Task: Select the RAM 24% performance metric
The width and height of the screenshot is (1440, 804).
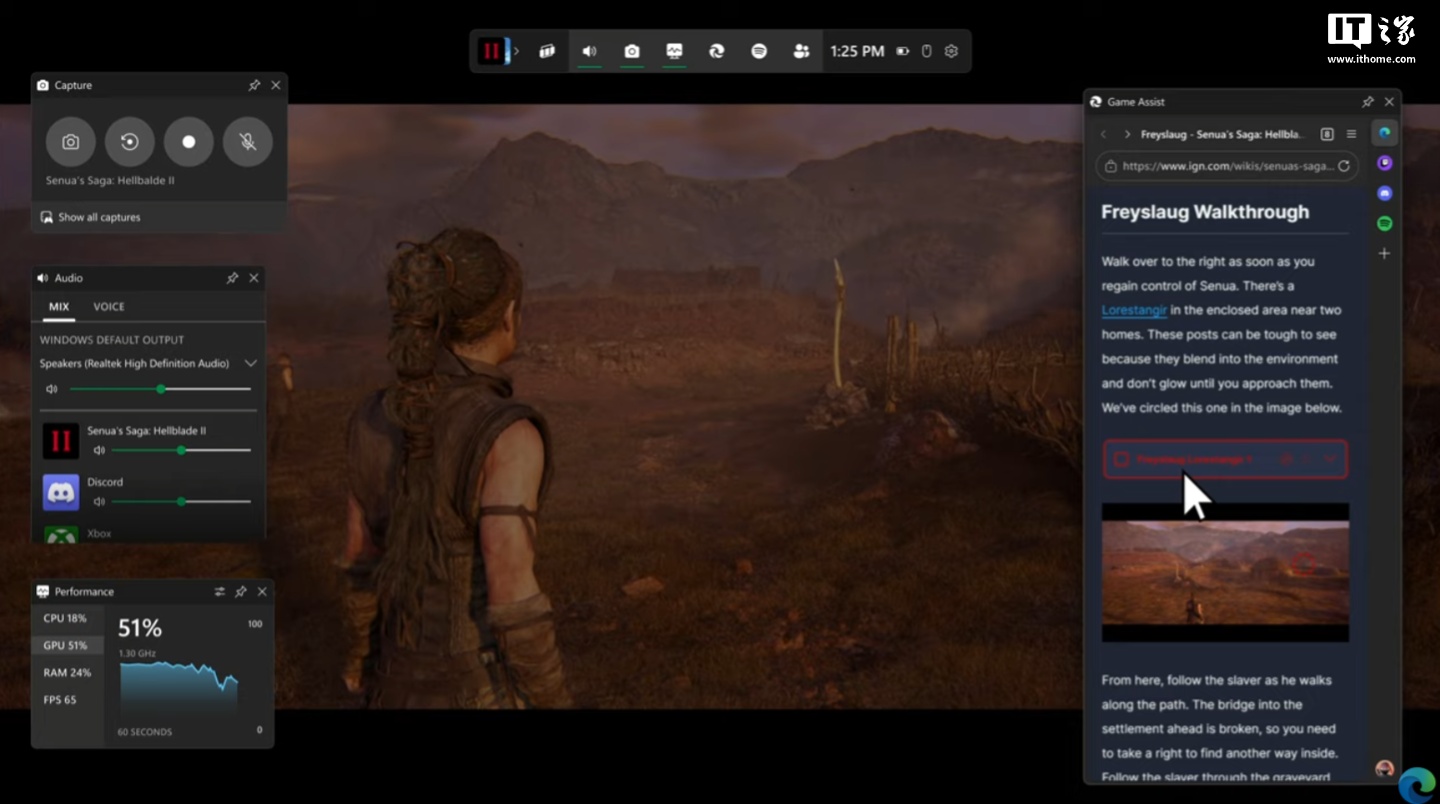Action: coord(67,673)
